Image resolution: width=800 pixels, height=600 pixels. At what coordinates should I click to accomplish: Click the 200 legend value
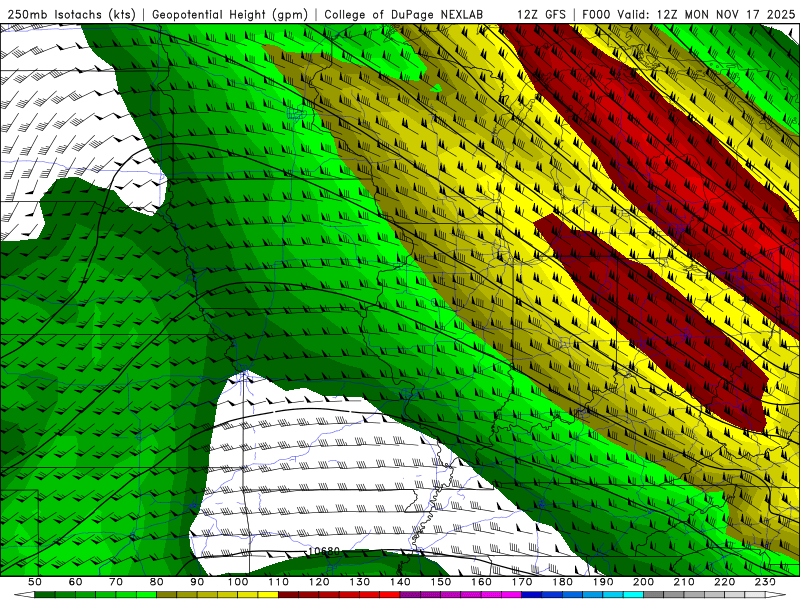[643, 582]
